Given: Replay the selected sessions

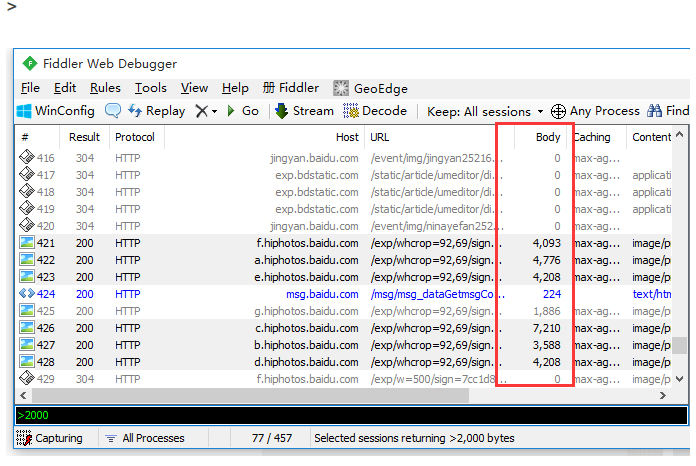Looking at the screenshot, I should coord(157,111).
